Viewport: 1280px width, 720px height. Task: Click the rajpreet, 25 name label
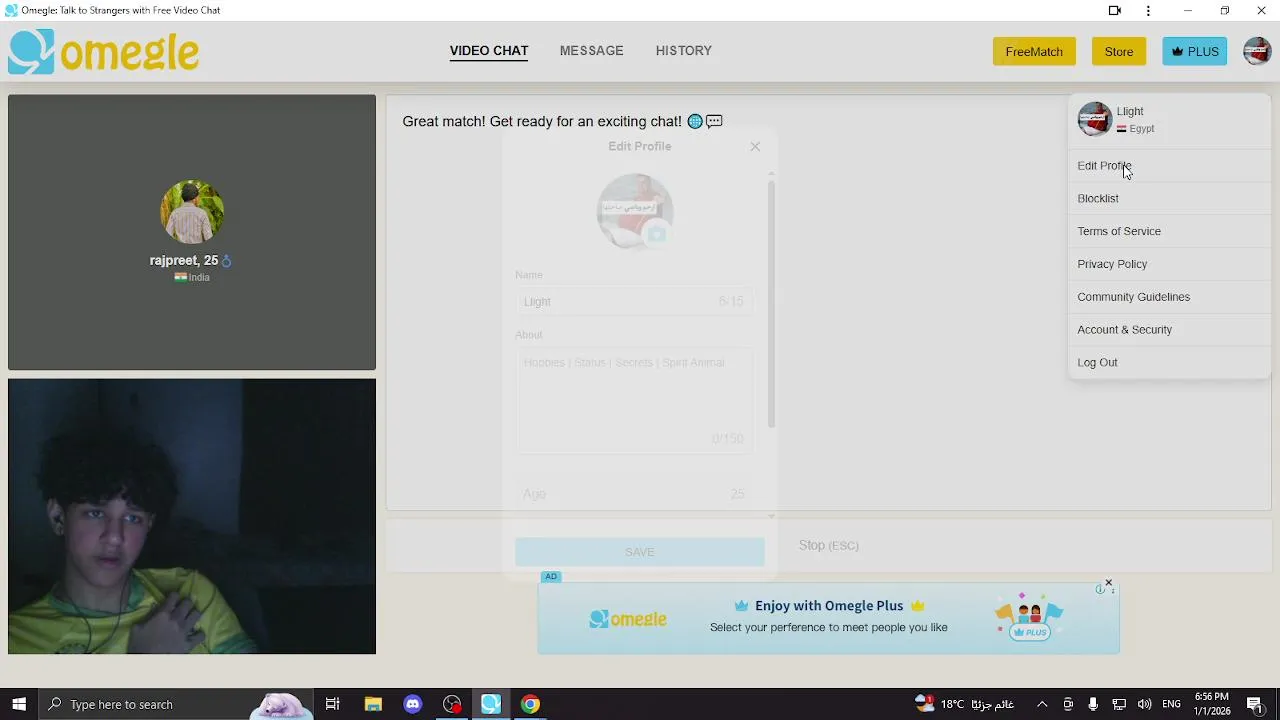tap(184, 260)
